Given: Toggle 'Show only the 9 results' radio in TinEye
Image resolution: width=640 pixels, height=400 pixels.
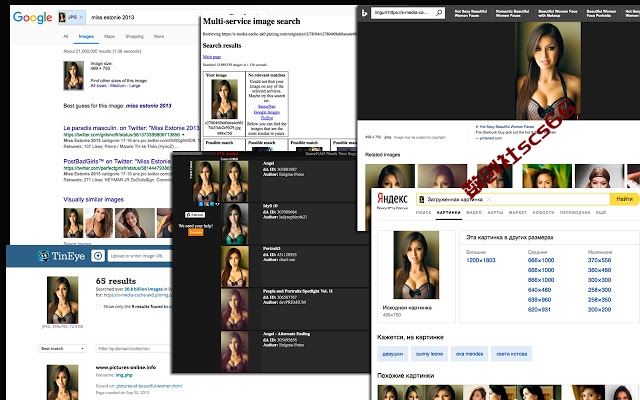Looking at the screenshot, I should pos(98,307).
